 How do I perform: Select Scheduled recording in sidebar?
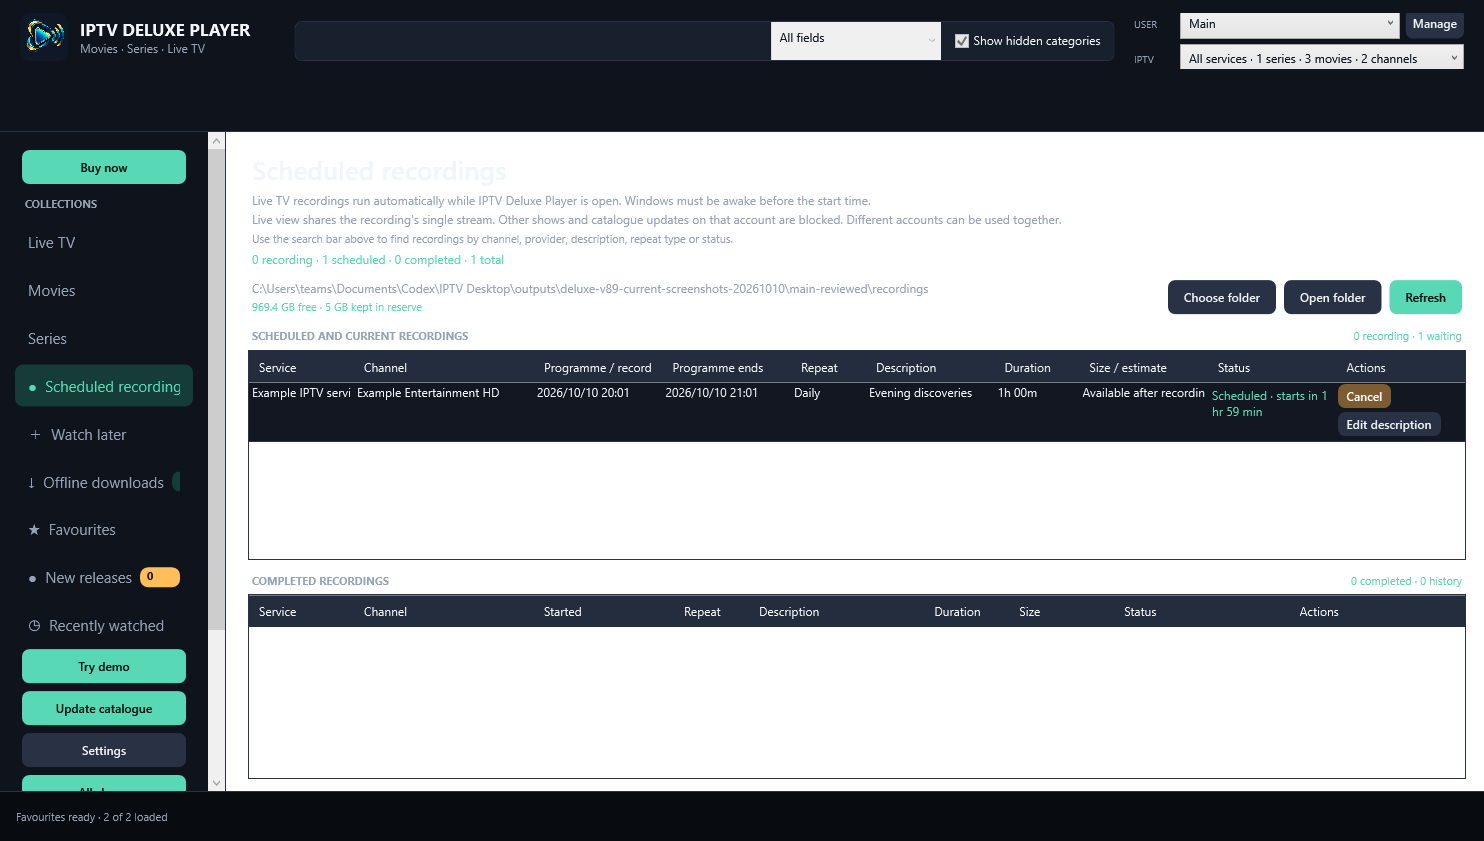coord(104,386)
